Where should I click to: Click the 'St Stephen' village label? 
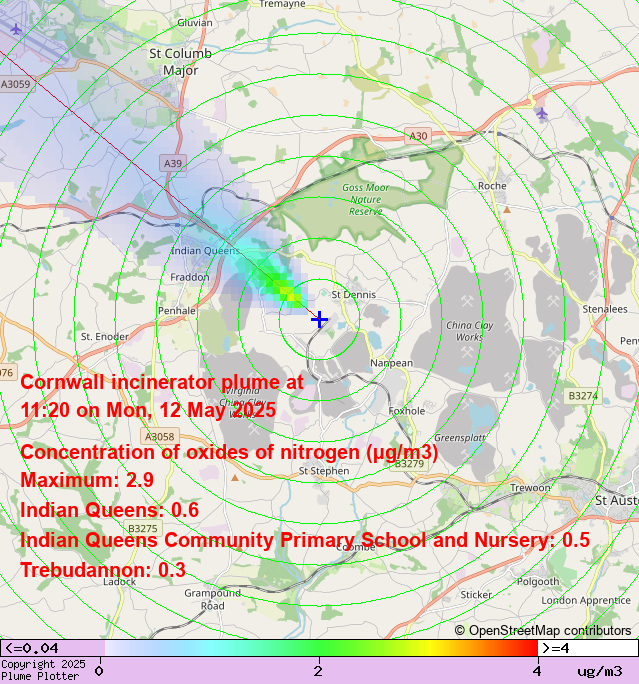324,471
